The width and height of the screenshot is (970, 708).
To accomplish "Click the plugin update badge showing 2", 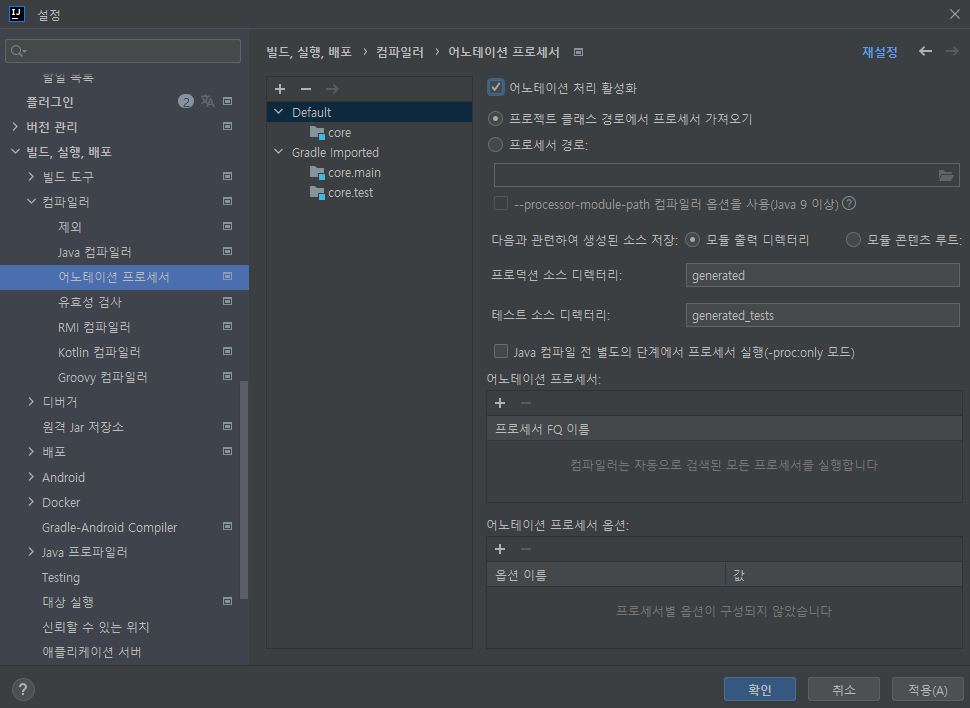I will (x=186, y=101).
